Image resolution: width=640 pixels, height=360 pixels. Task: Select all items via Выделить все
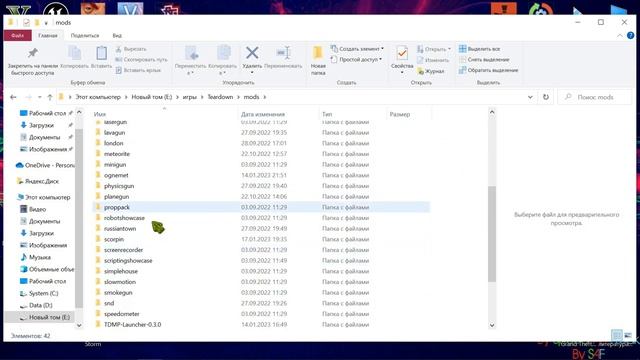pos(480,49)
